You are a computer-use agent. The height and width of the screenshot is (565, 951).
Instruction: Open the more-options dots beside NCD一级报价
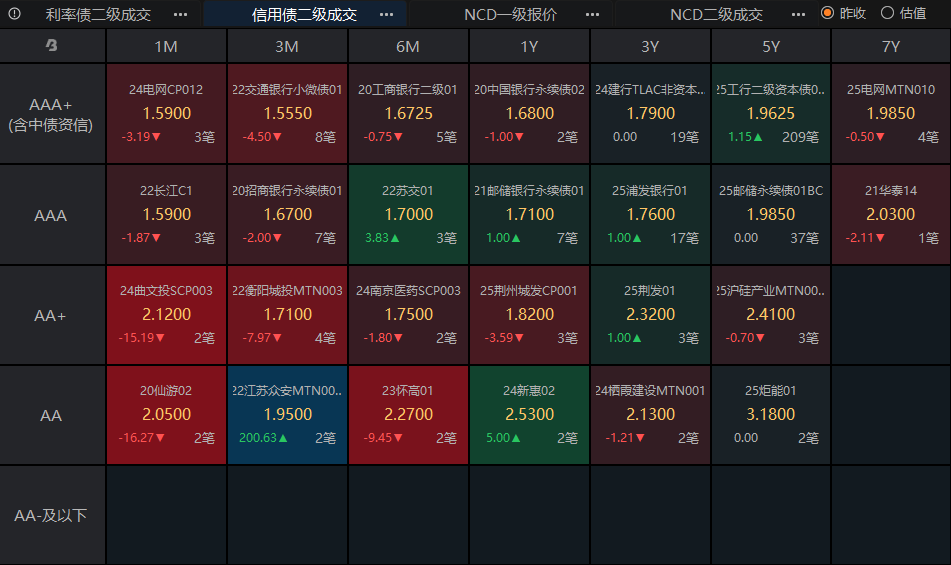tap(593, 15)
